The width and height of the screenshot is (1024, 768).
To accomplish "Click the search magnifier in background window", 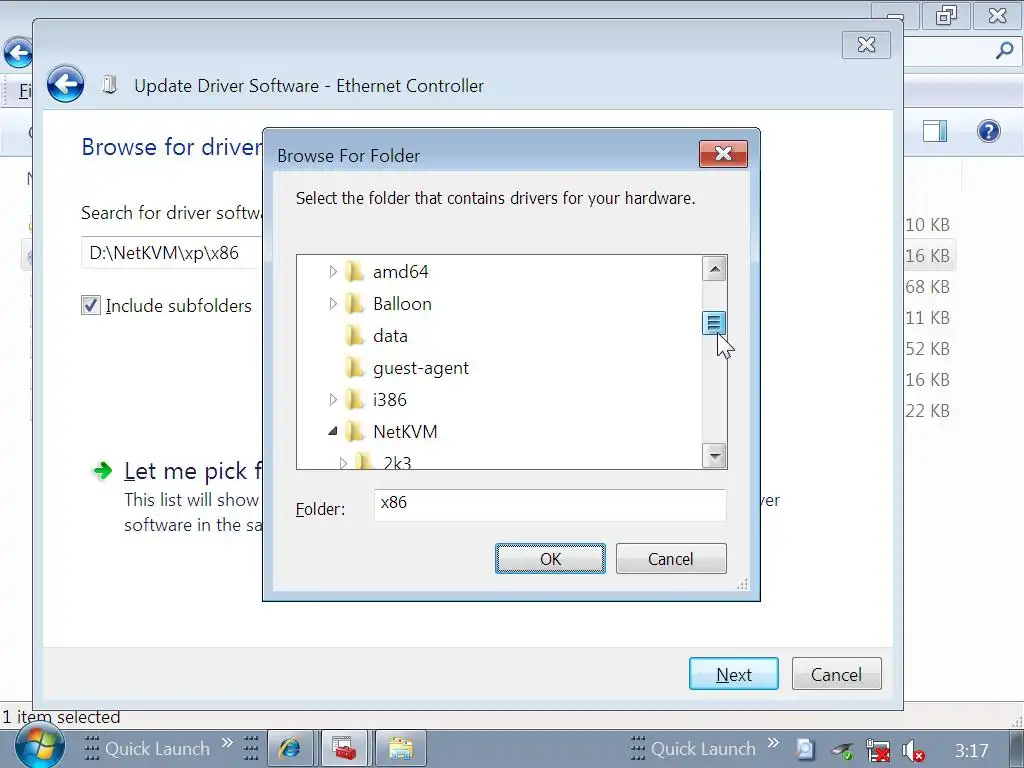I will coord(1004,50).
